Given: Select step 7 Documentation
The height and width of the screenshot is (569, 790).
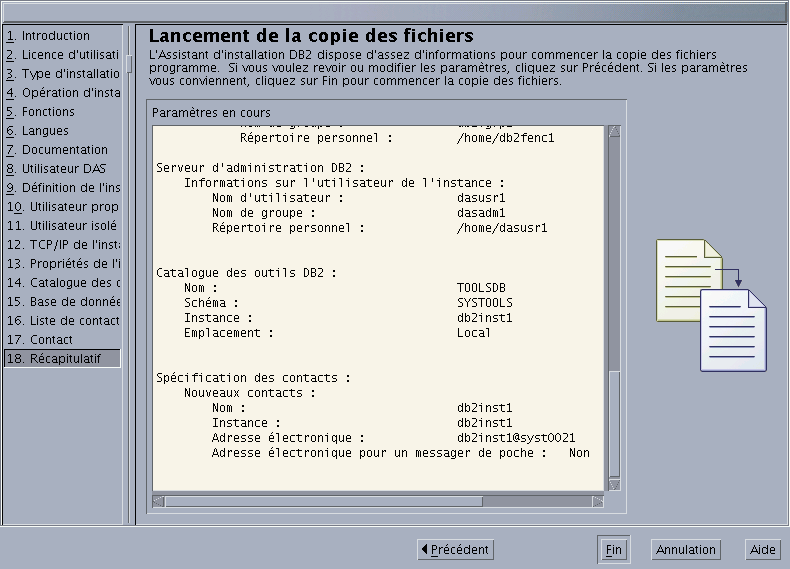Looking at the screenshot, I should coord(62,150).
